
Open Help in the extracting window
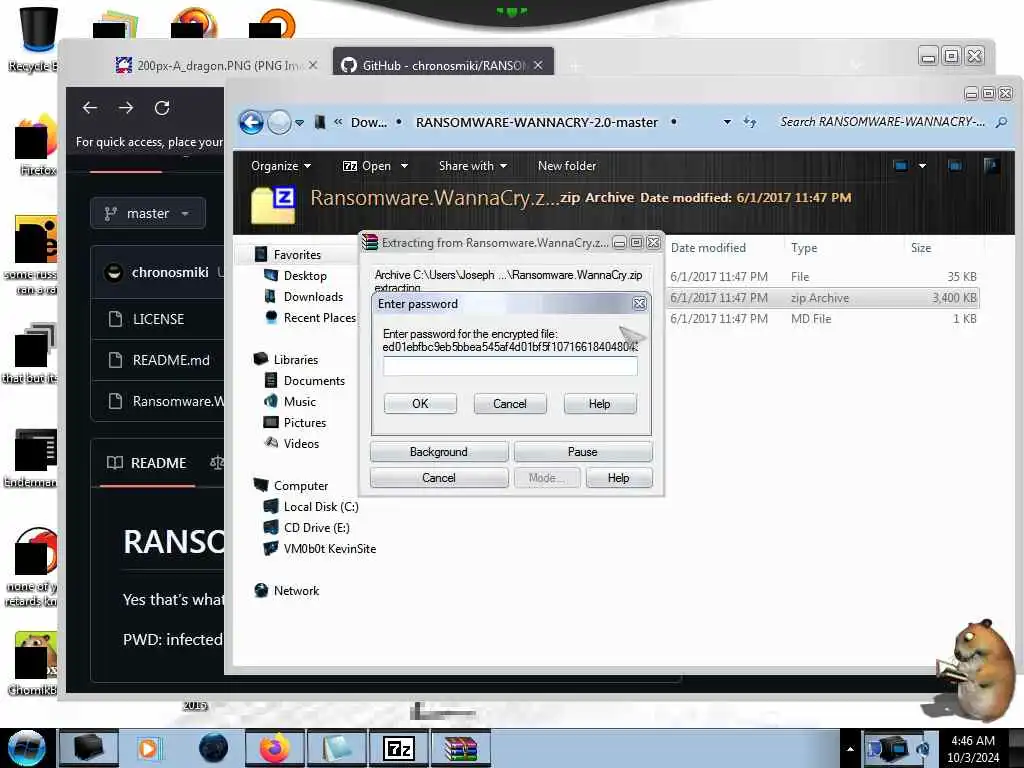[618, 478]
